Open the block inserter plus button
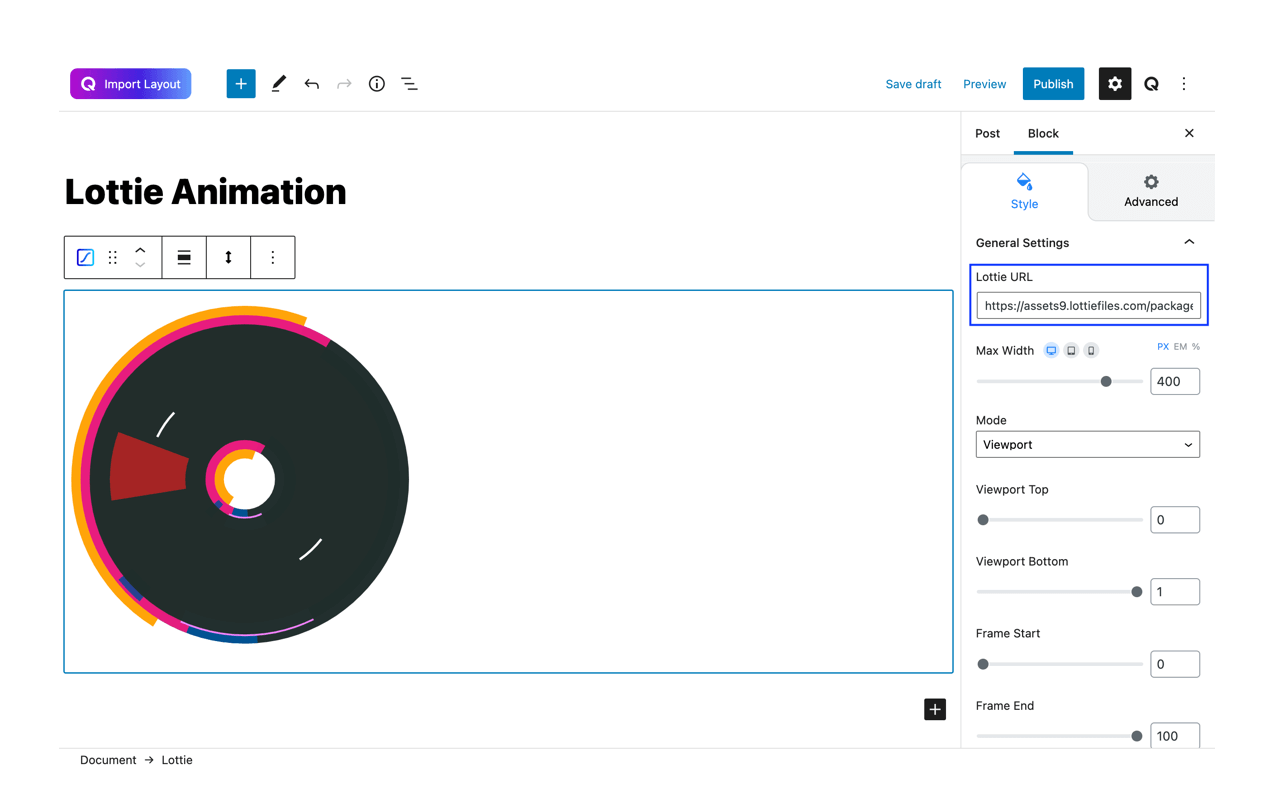Viewport: 1280px width, 808px height. (x=241, y=84)
